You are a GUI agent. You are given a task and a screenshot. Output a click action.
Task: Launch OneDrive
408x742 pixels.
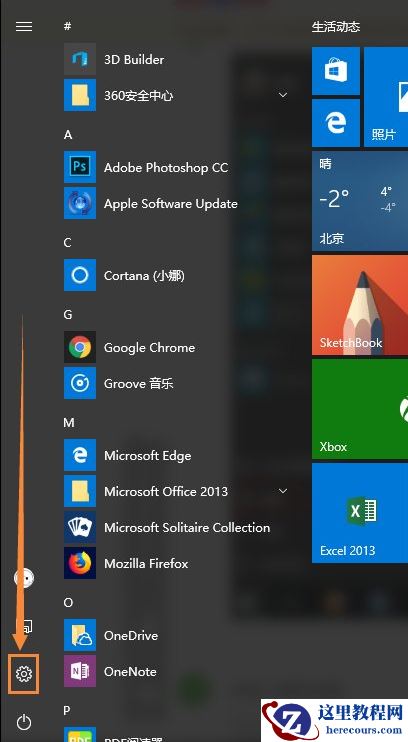pyautogui.click(x=176, y=635)
